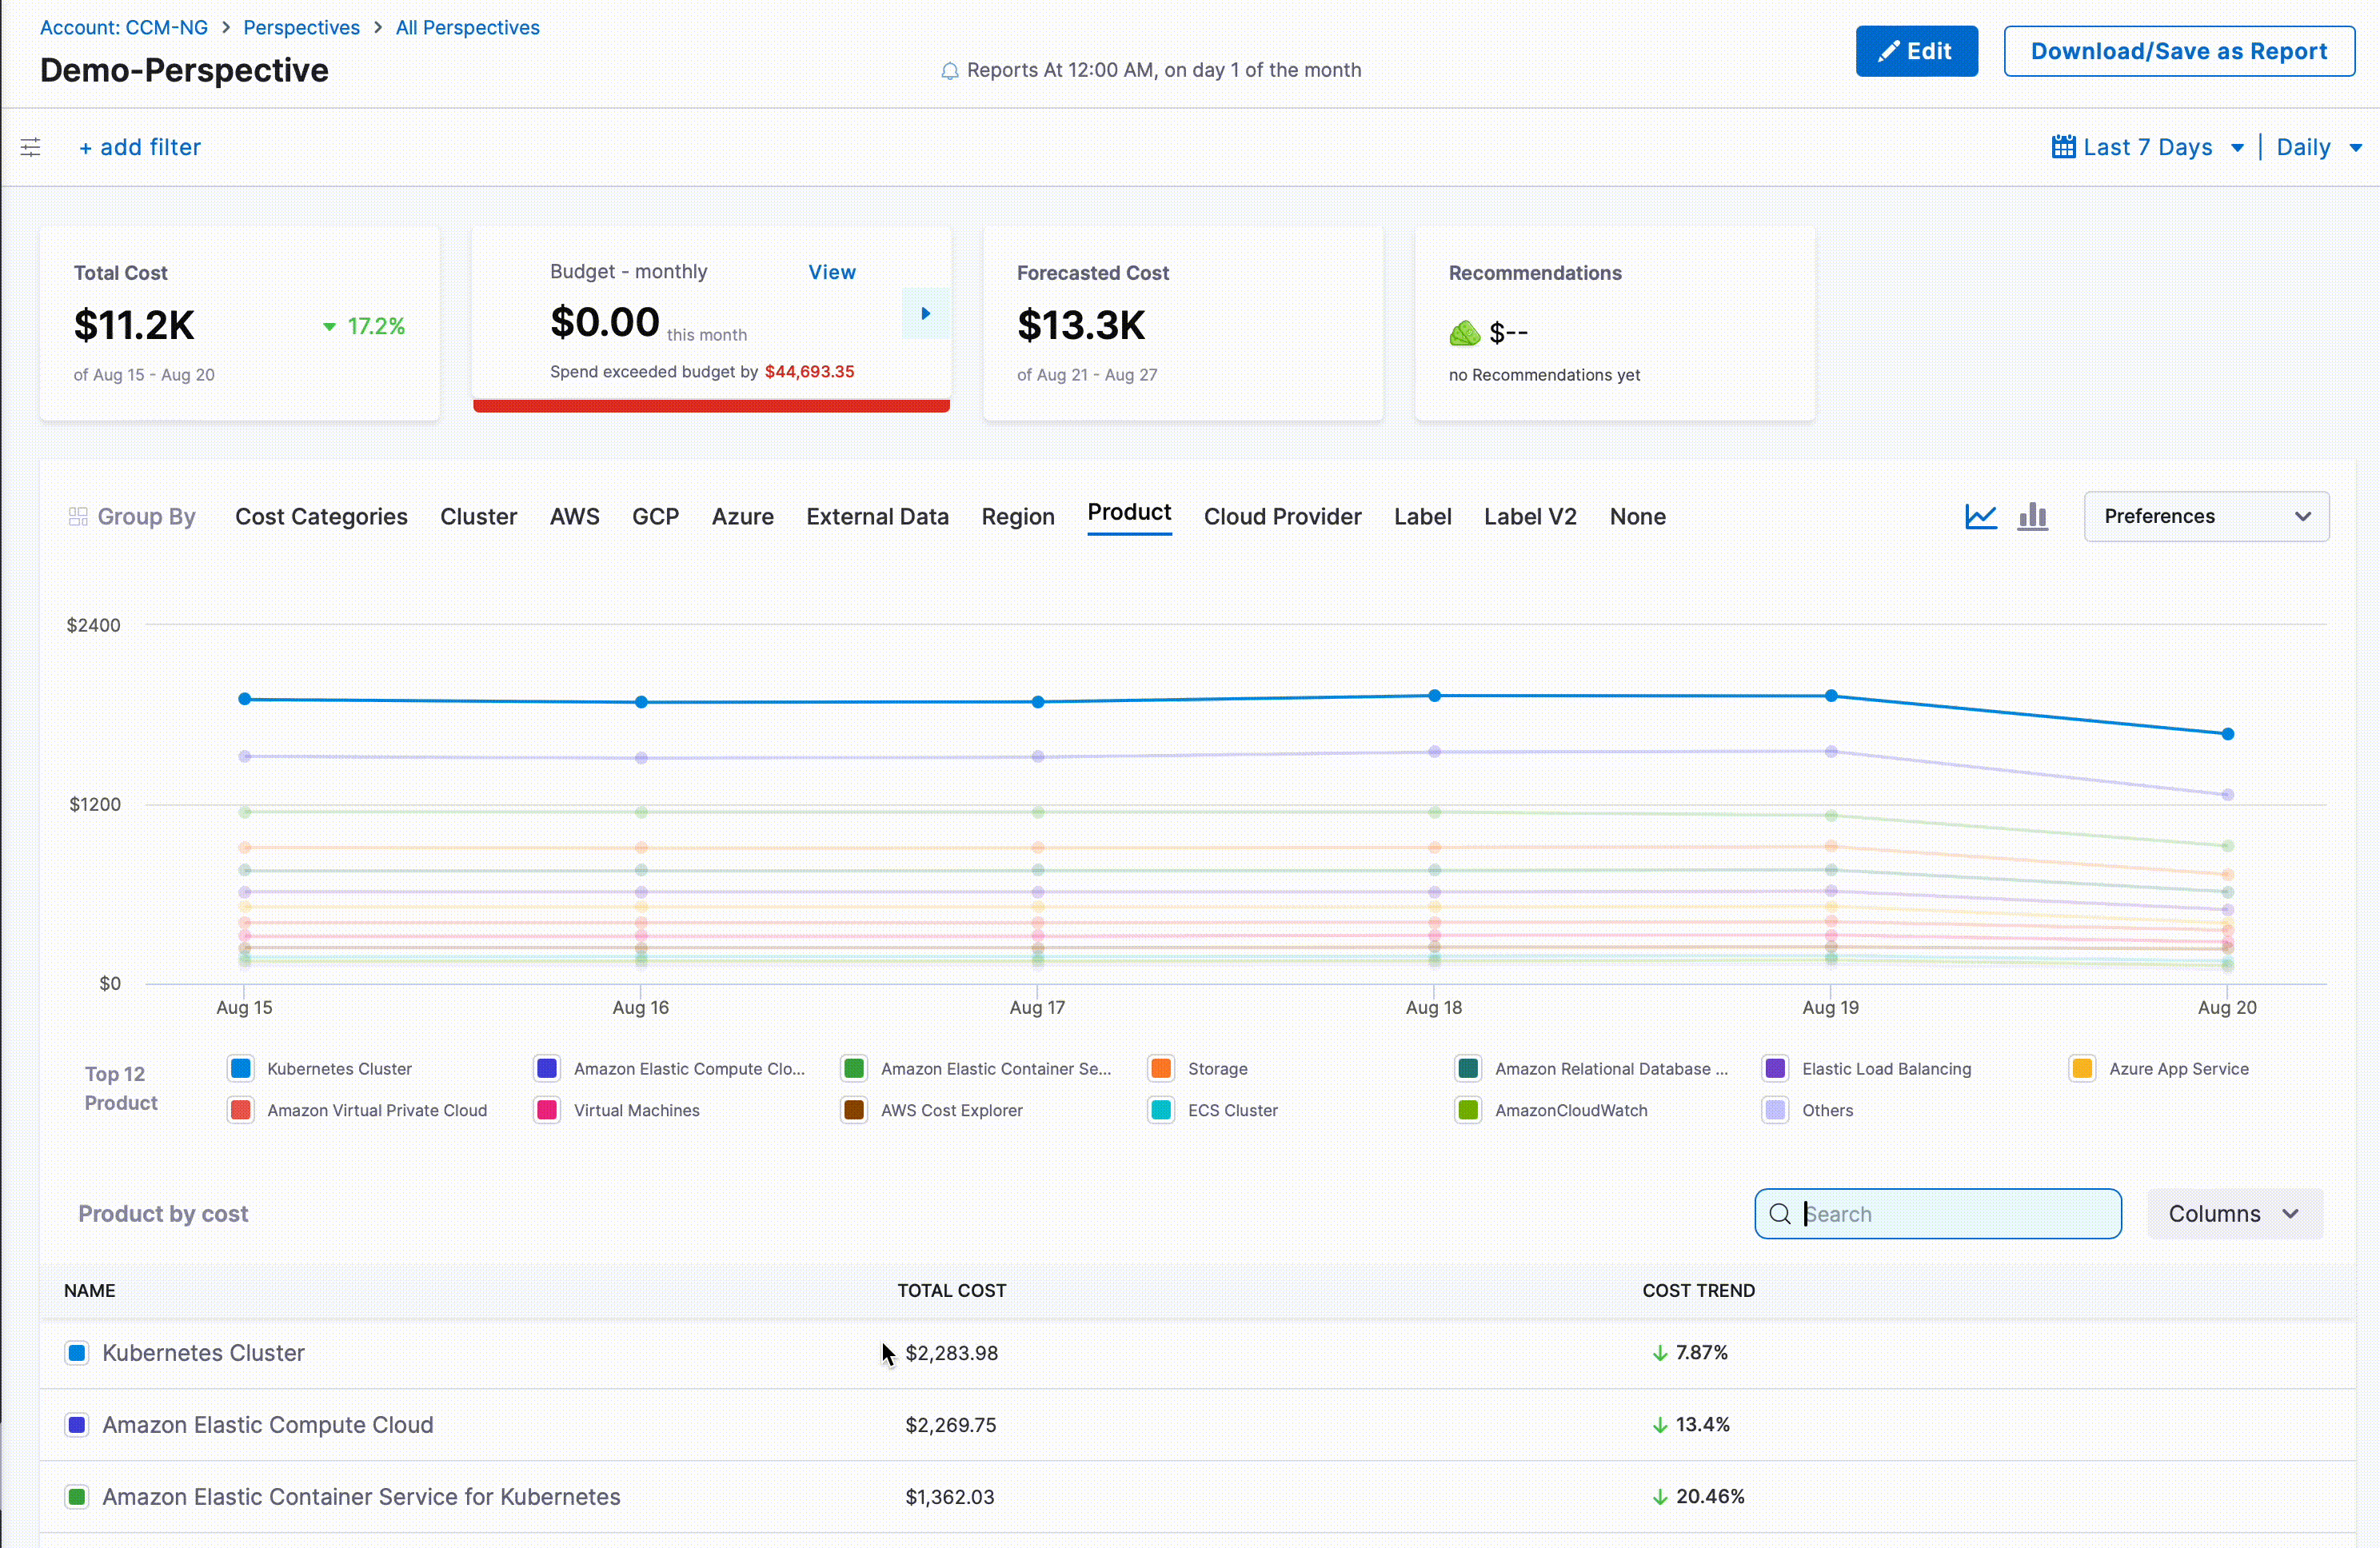Toggle Kubernetes Cluster legend series
This screenshot has height=1548, width=2380.
(x=241, y=1068)
